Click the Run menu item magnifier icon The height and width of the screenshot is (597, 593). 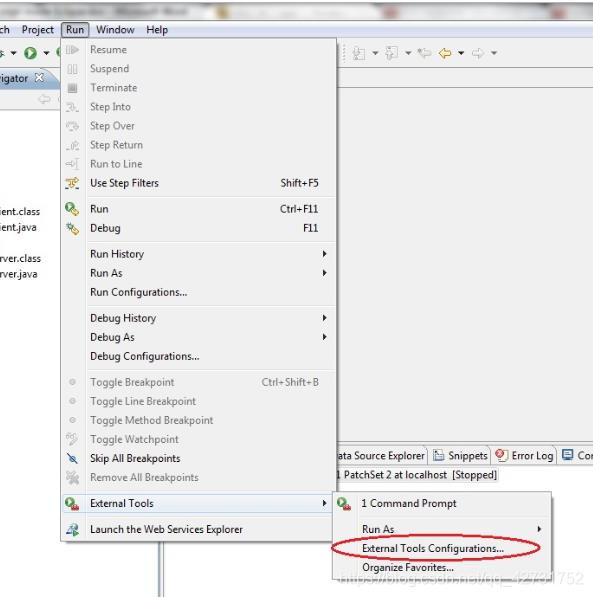tap(72, 209)
